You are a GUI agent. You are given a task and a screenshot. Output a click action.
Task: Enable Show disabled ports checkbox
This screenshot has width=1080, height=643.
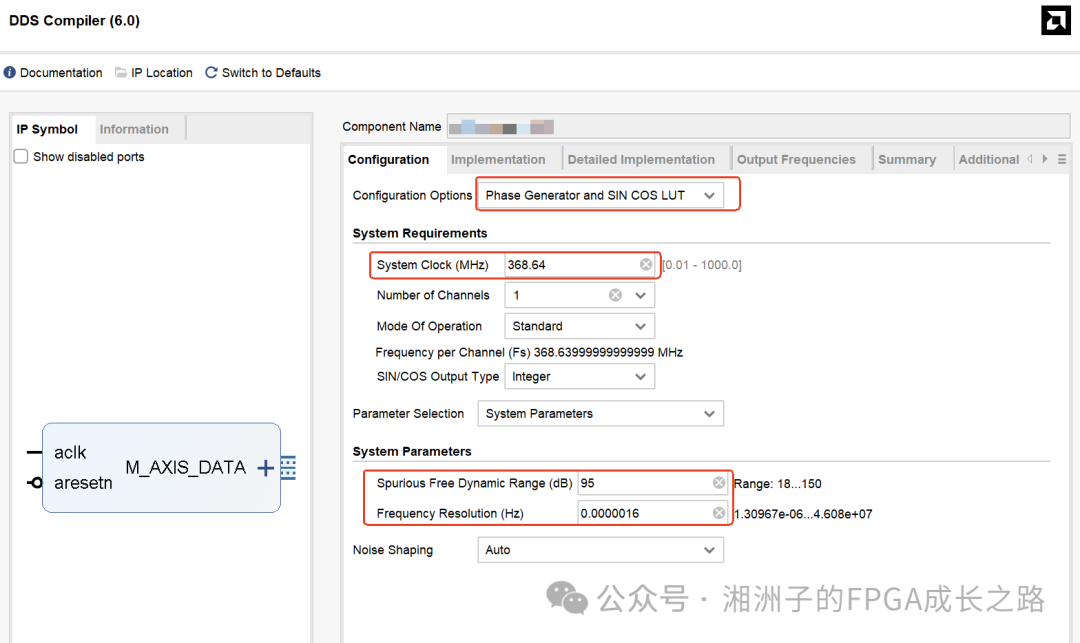pyautogui.click(x=21, y=156)
